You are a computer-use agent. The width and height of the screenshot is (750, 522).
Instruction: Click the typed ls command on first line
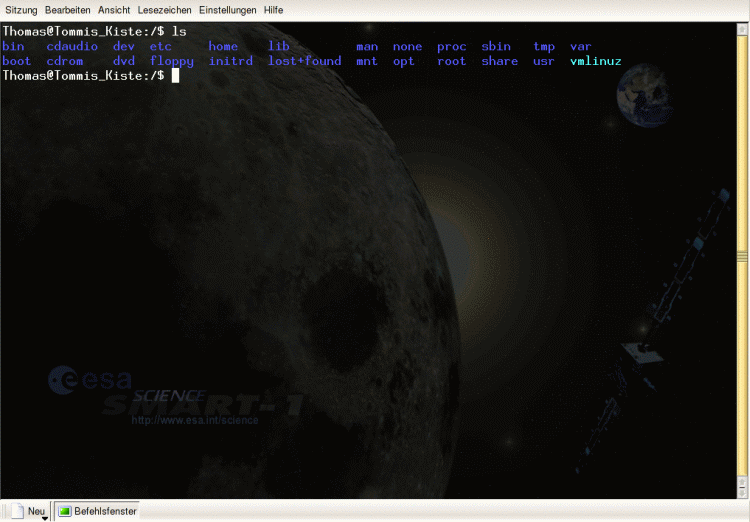(179, 32)
